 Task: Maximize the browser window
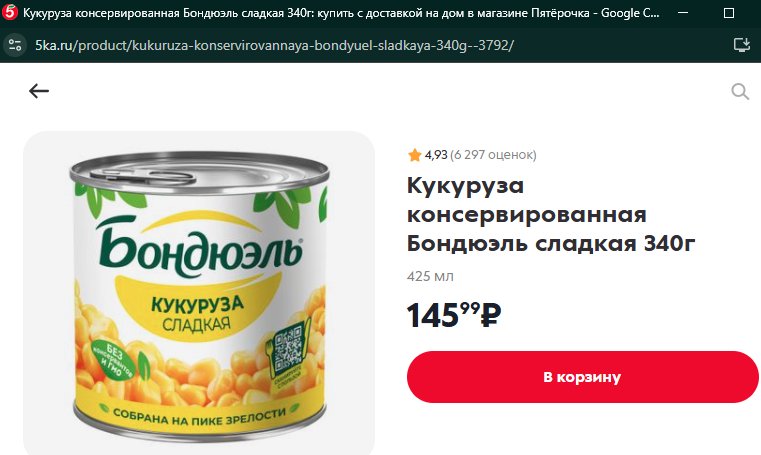tap(728, 13)
